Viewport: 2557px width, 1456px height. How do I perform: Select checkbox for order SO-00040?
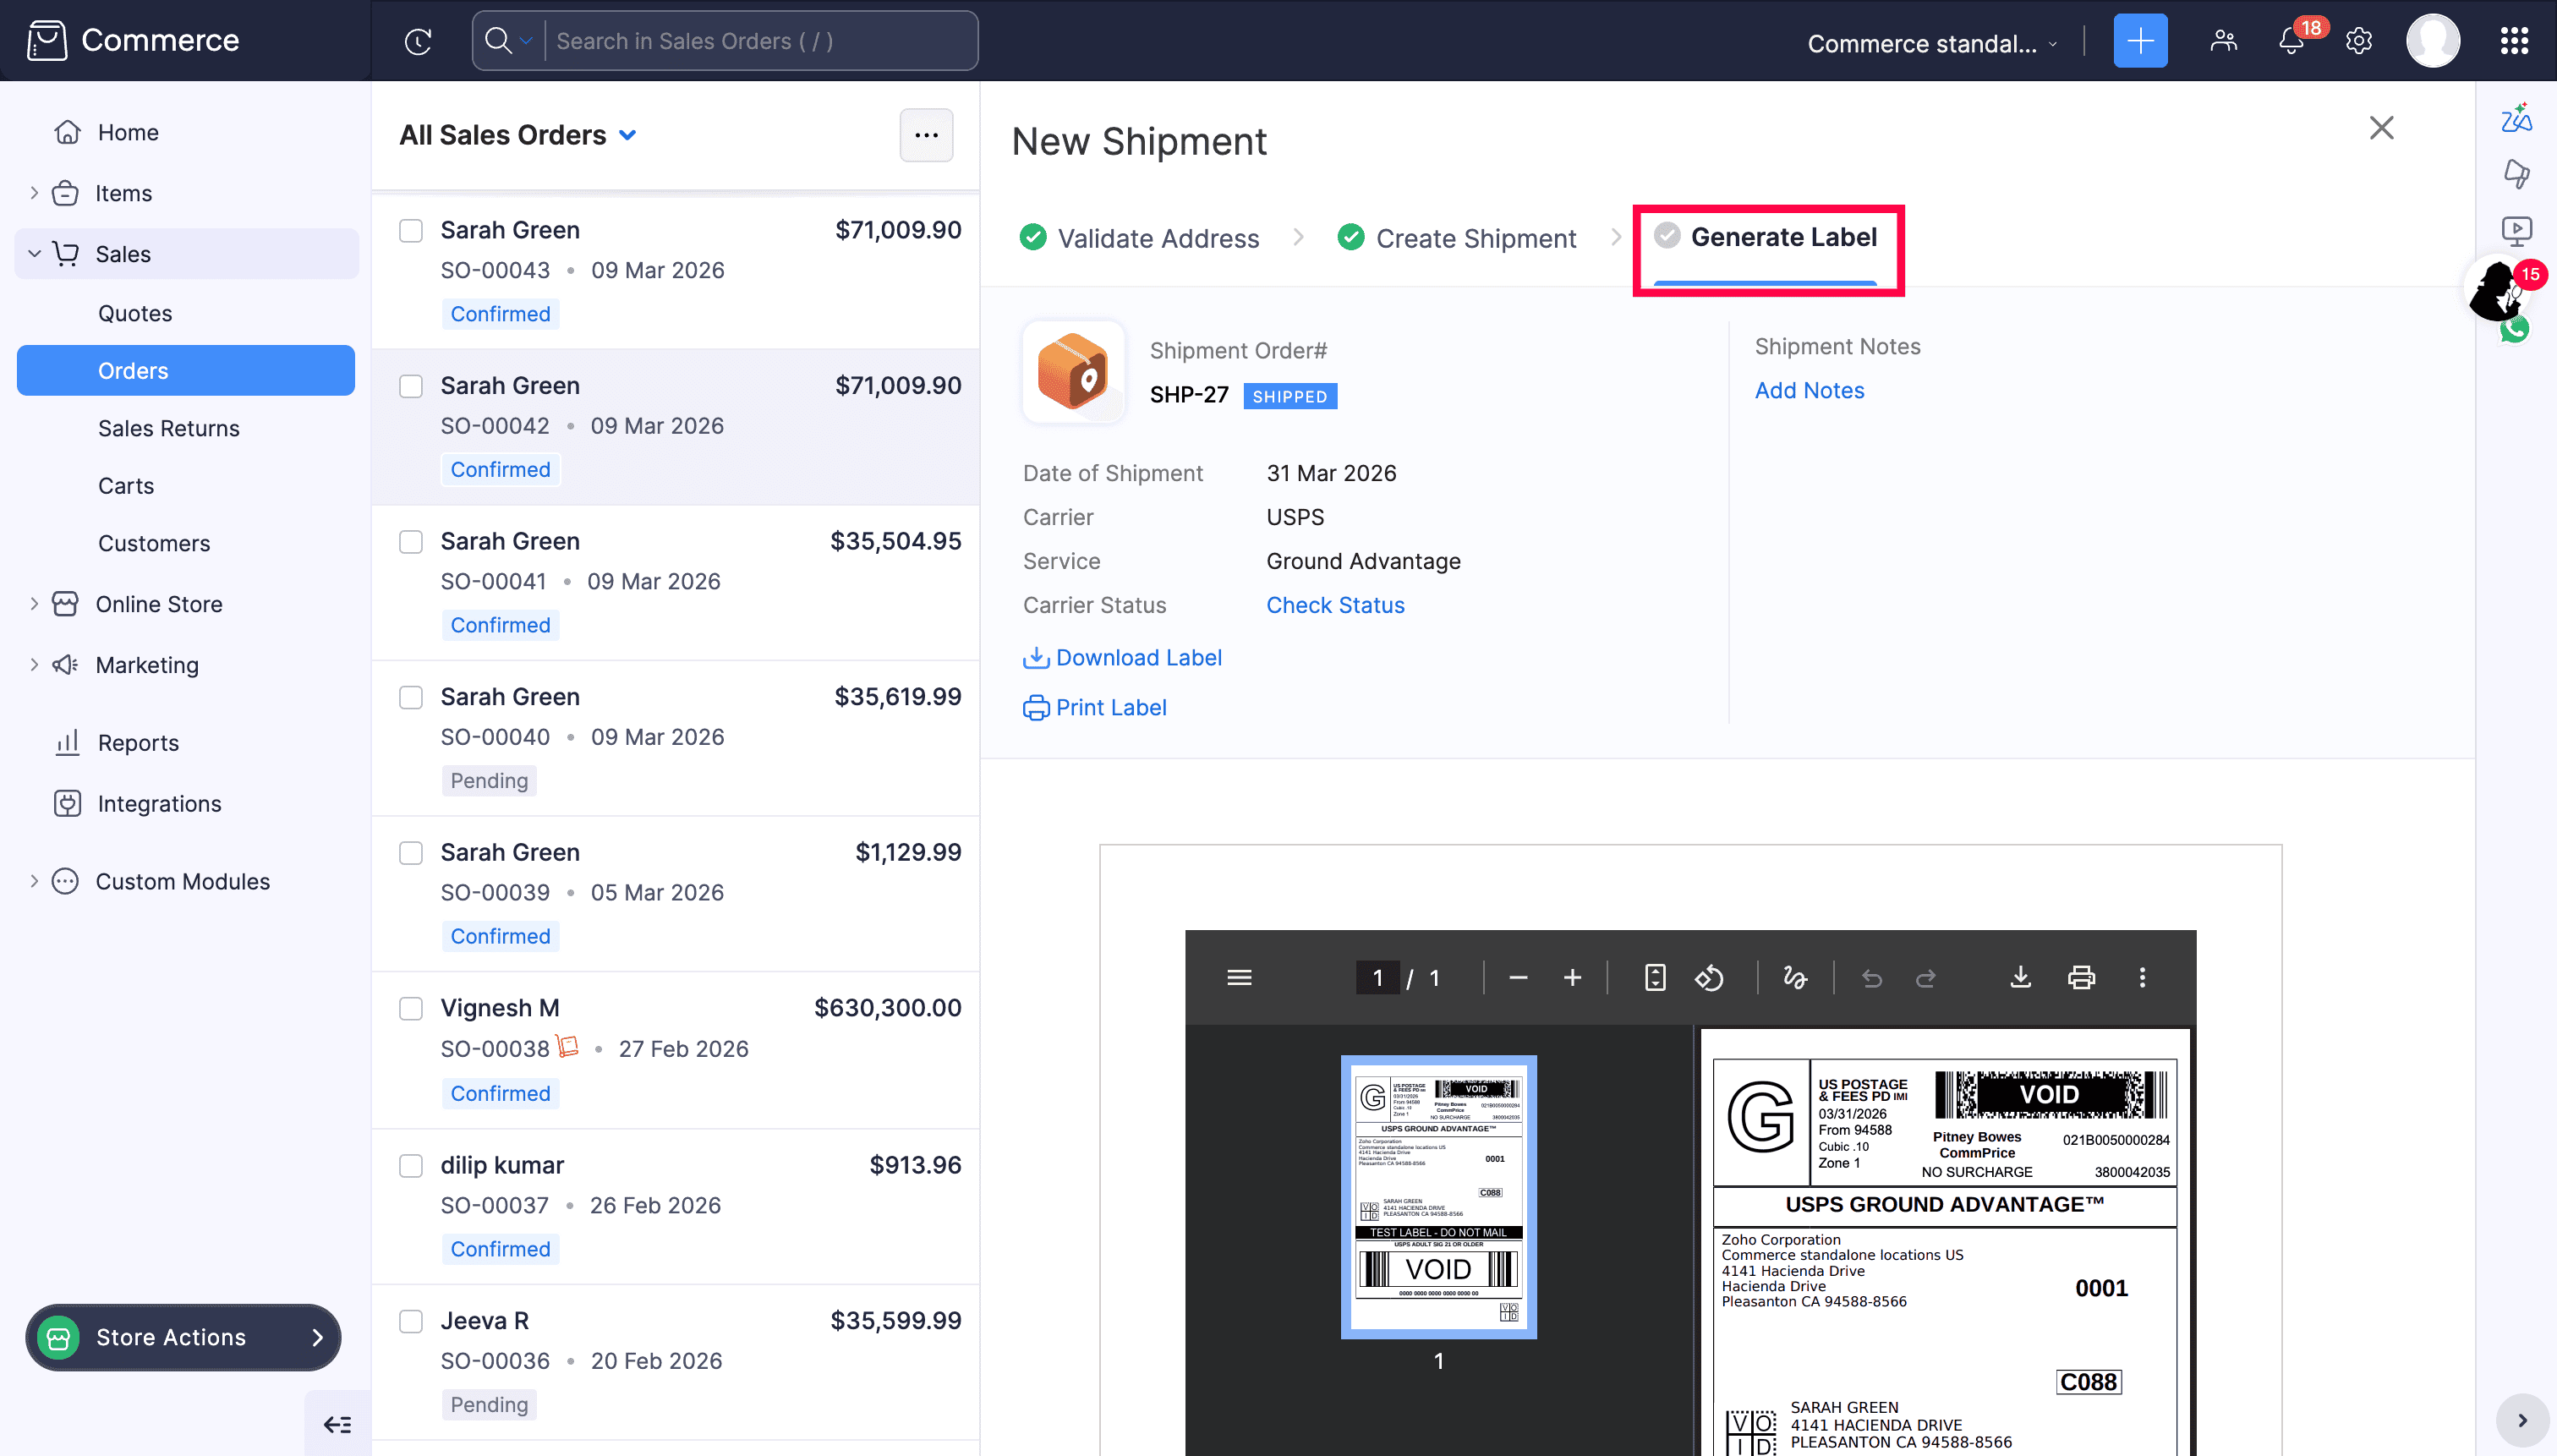(411, 697)
